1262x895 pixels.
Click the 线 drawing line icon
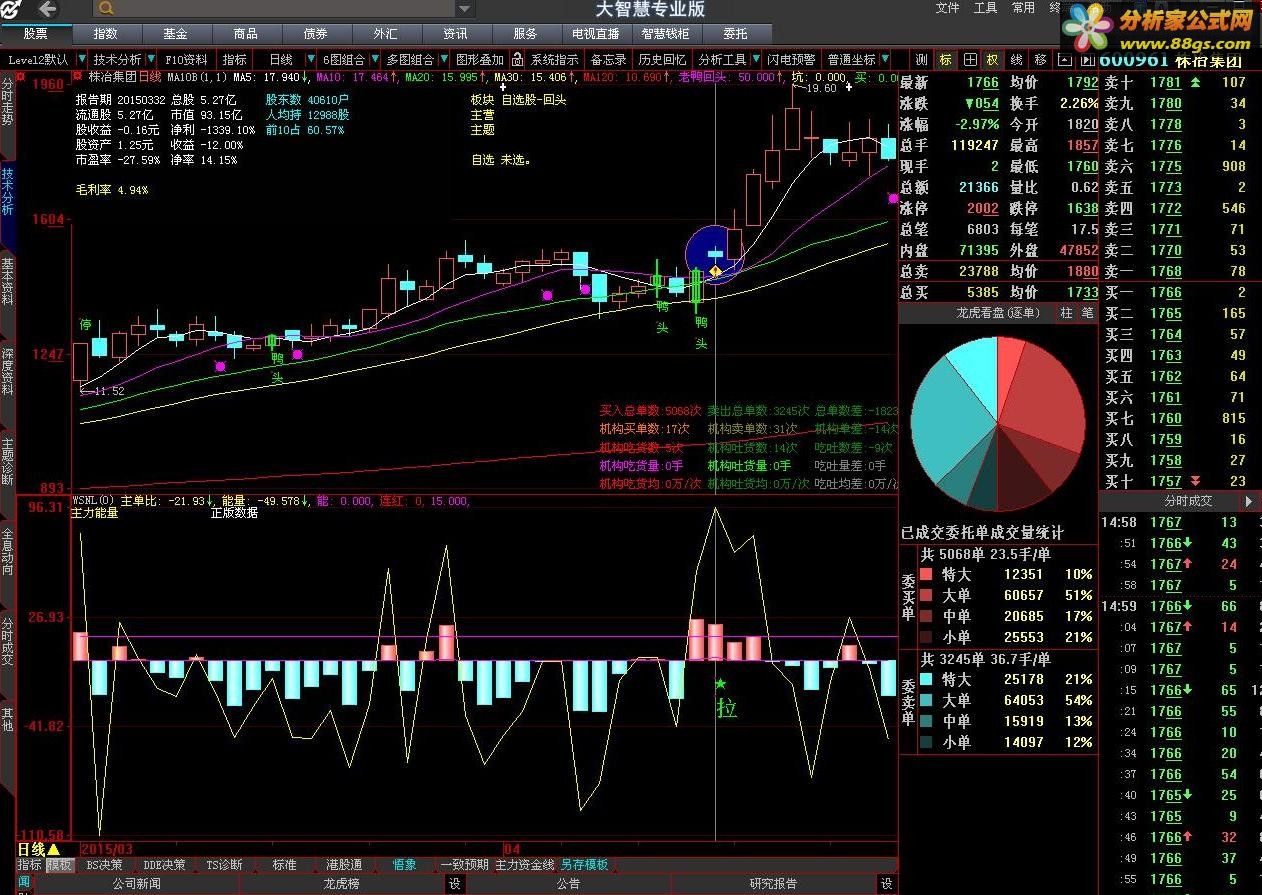1016,60
